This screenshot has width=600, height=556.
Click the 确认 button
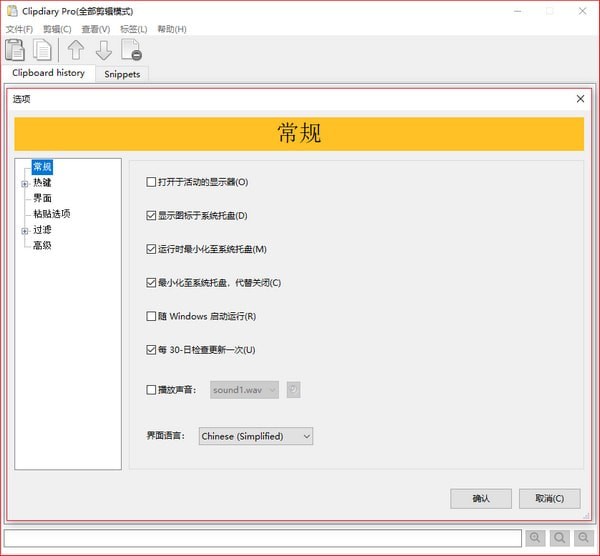tap(481, 499)
